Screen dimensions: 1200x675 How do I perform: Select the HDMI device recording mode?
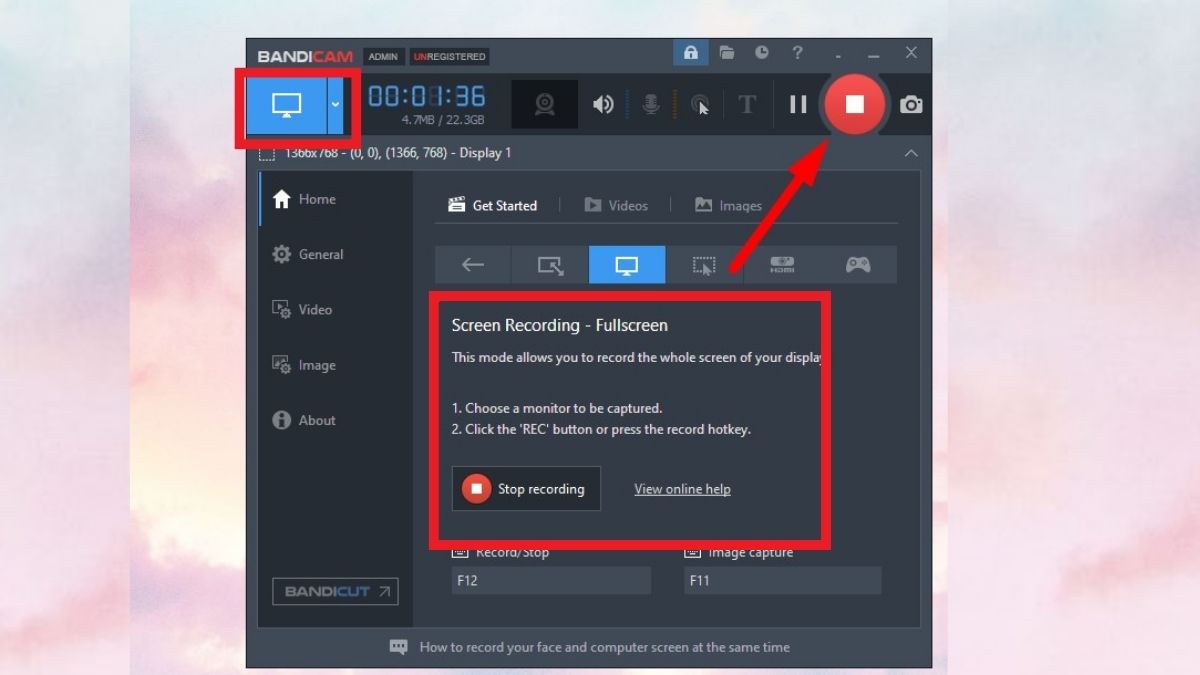click(781, 265)
